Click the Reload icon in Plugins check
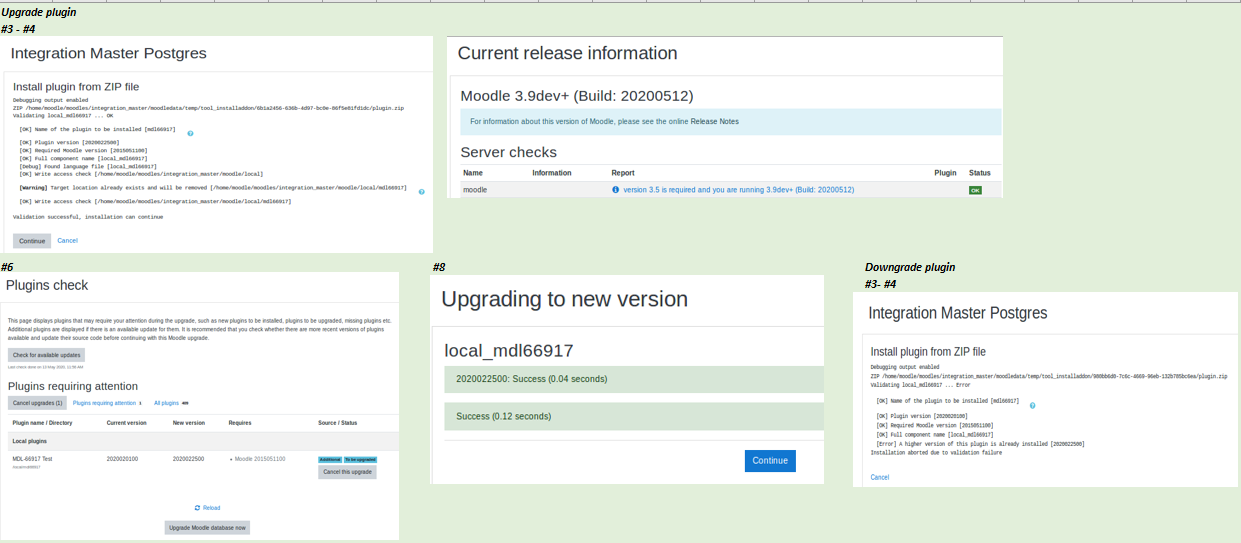 pyautogui.click(x=197, y=507)
